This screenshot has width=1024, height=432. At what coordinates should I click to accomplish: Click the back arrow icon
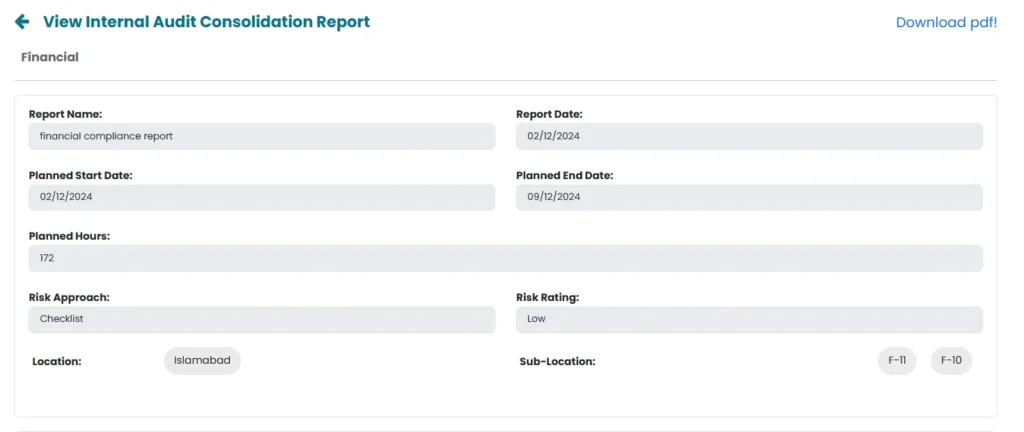tap(22, 22)
